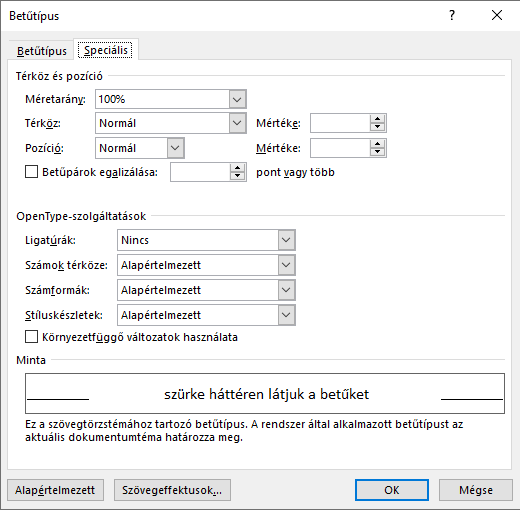Click the help question mark icon
The image size is (520, 510).
tap(452, 15)
